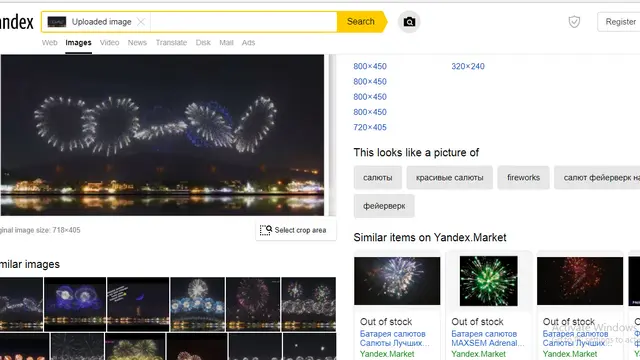The height and width of the screenshot is (360, 640).
Task: Open market item image with green fireworks
Action: pos(488,281)
